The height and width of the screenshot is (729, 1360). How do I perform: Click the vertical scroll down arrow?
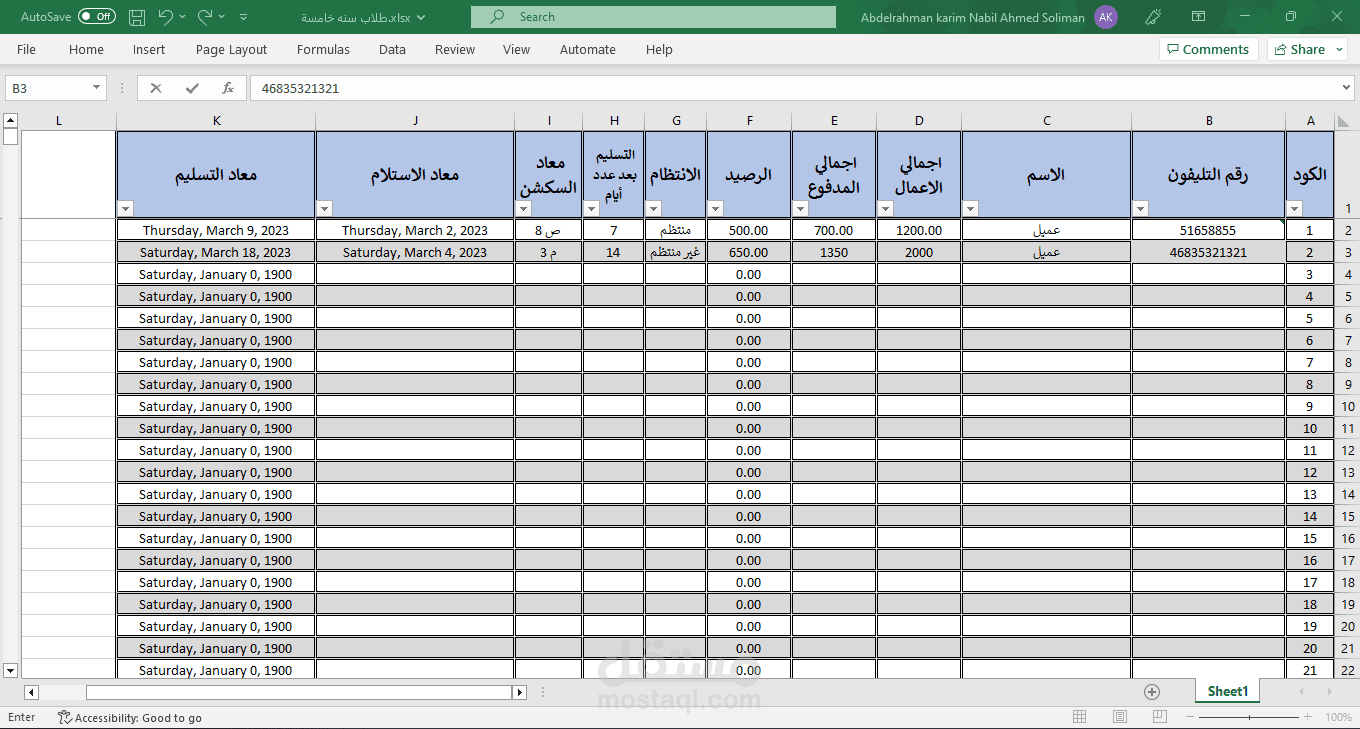pyautogui.click(x=10, y=670)
